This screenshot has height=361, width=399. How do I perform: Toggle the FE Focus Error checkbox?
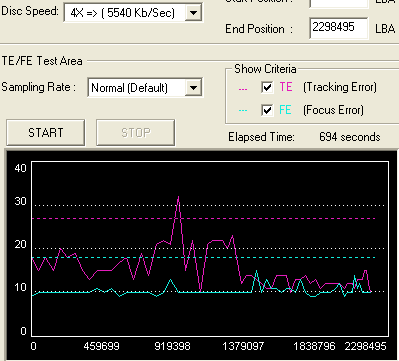[267, 110]
